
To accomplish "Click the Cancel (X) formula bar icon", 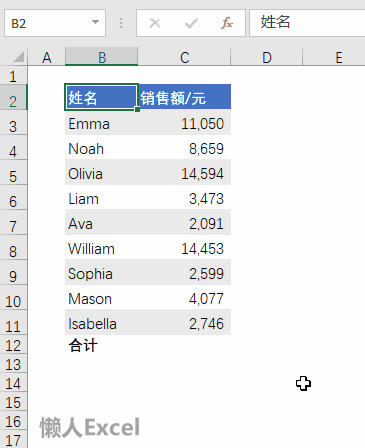I will pyautogui.click(x=155, y=23).
